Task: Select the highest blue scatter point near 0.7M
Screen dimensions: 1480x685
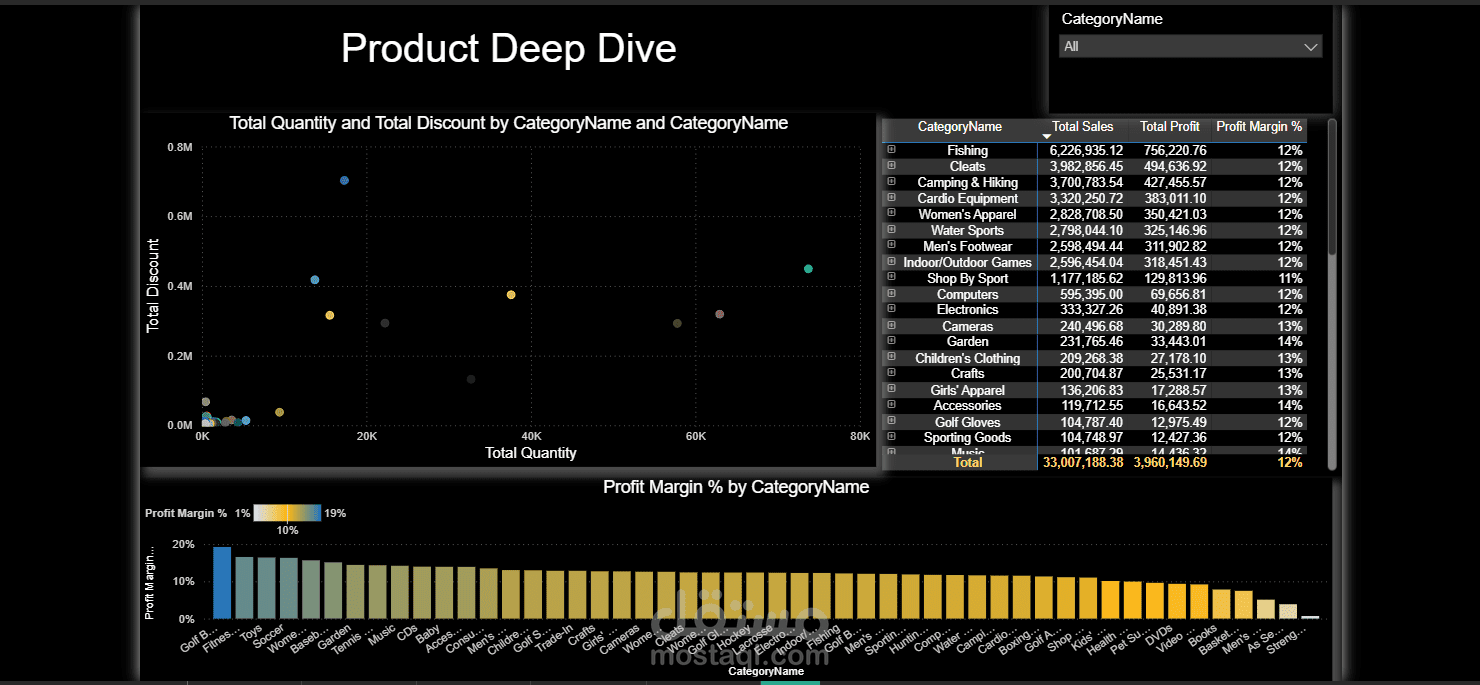Action: [x=344, y=180]
